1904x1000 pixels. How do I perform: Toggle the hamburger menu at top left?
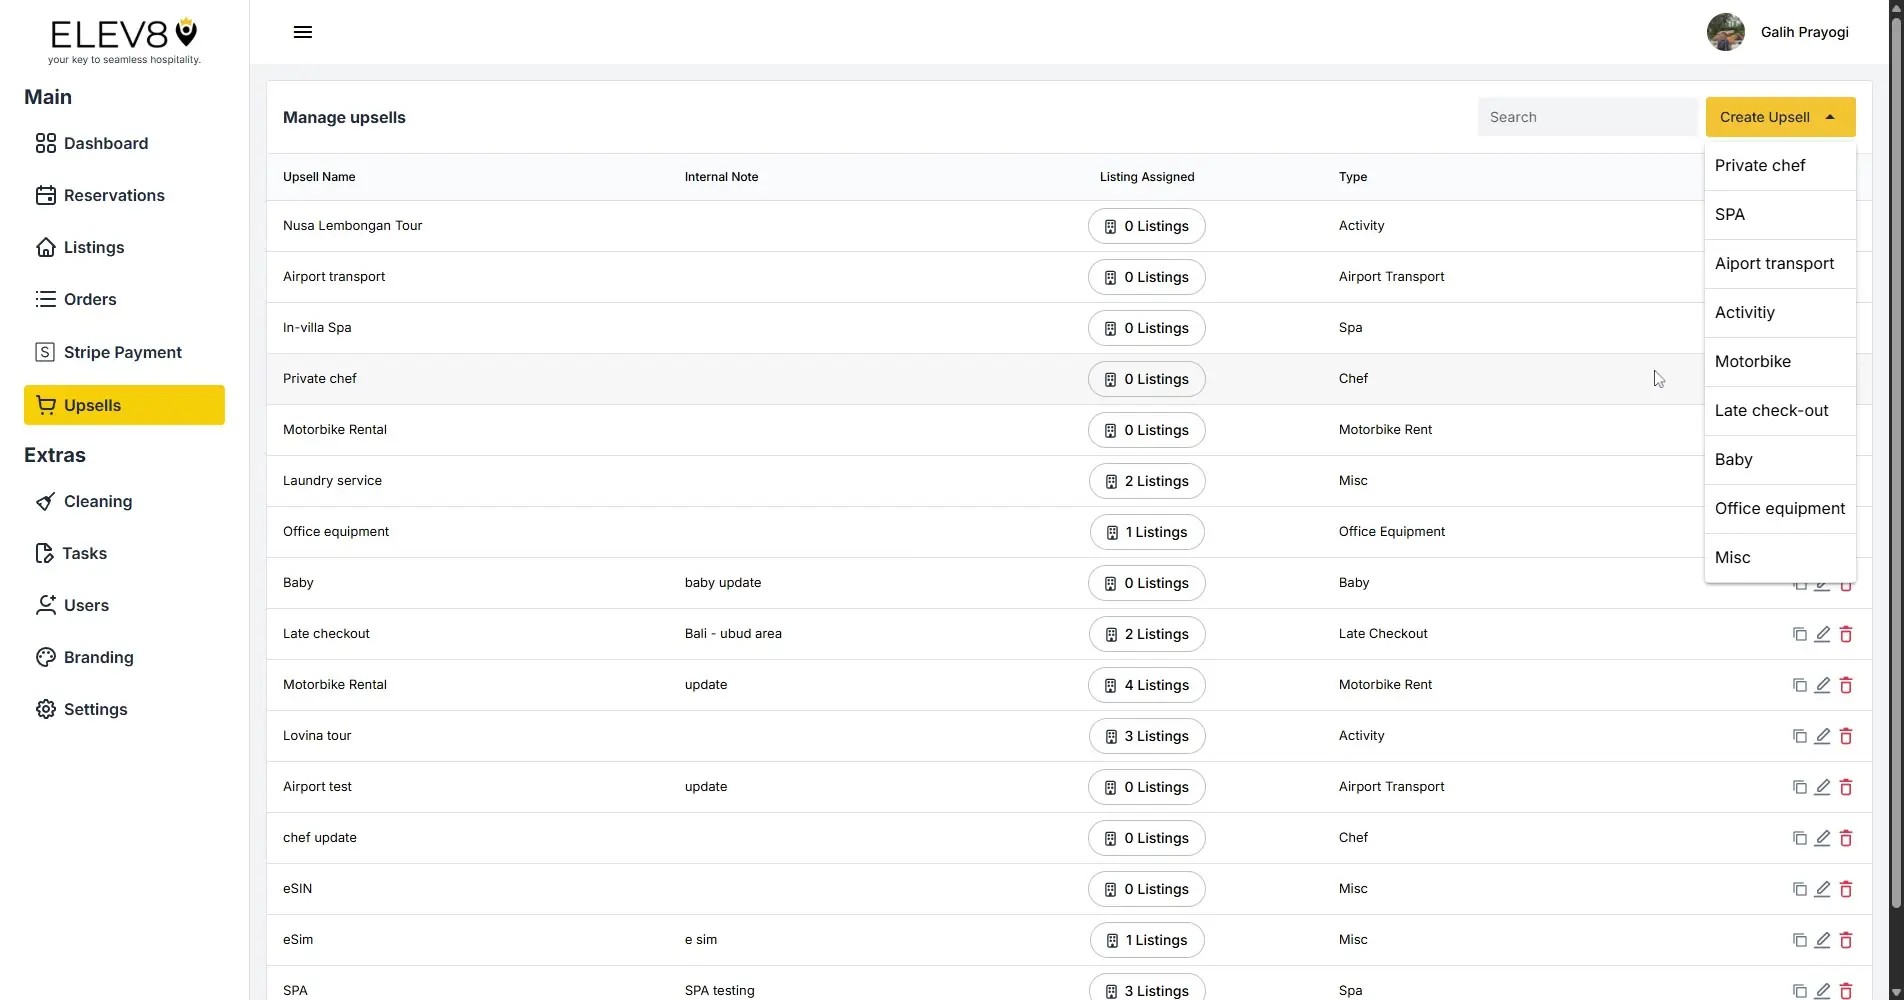tap(302, 31)
